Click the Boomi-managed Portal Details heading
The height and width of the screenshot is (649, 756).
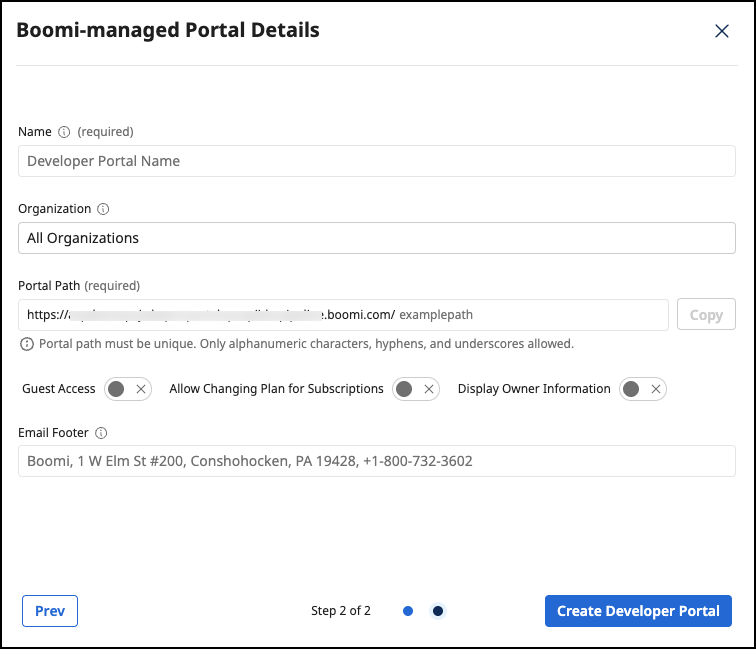tap(168, 30)
